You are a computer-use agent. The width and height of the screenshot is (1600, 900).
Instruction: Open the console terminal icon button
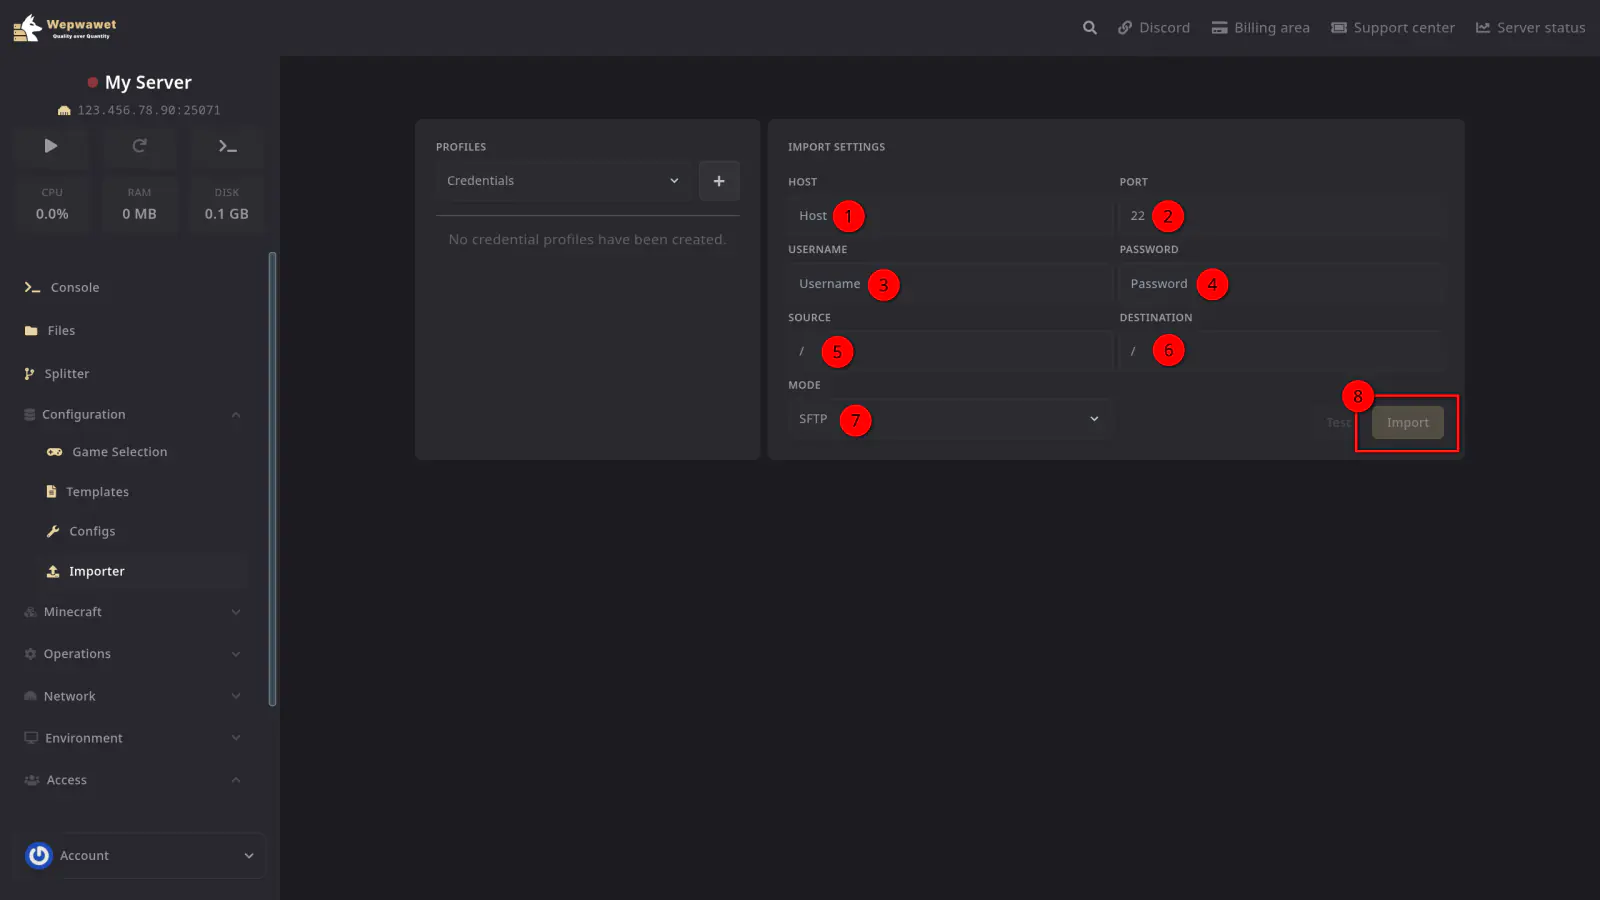[x=227, y=146]
